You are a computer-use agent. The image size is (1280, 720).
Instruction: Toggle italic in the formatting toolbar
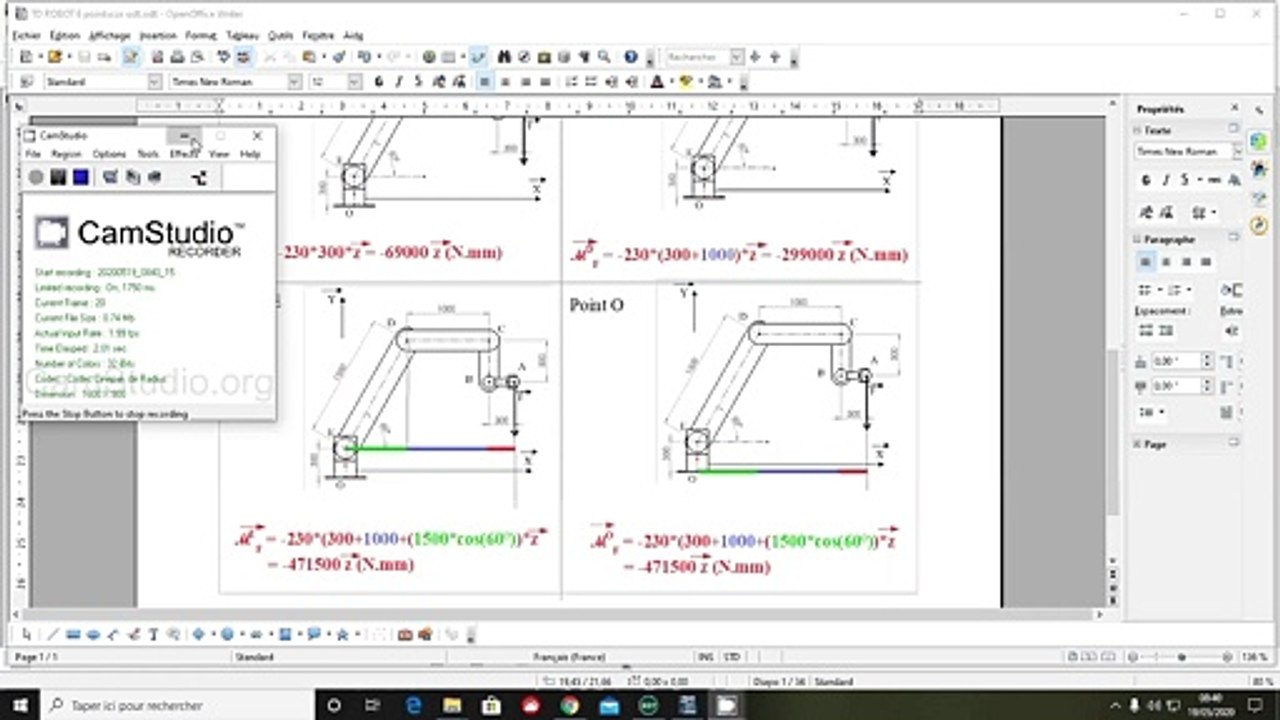coord(398,82)
